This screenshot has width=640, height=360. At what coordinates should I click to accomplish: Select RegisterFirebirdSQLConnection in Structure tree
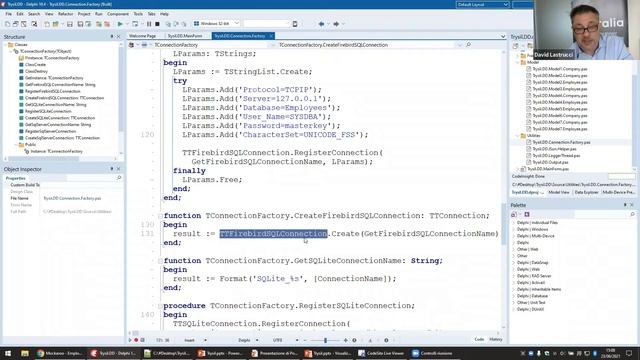[x=53, y=91]
